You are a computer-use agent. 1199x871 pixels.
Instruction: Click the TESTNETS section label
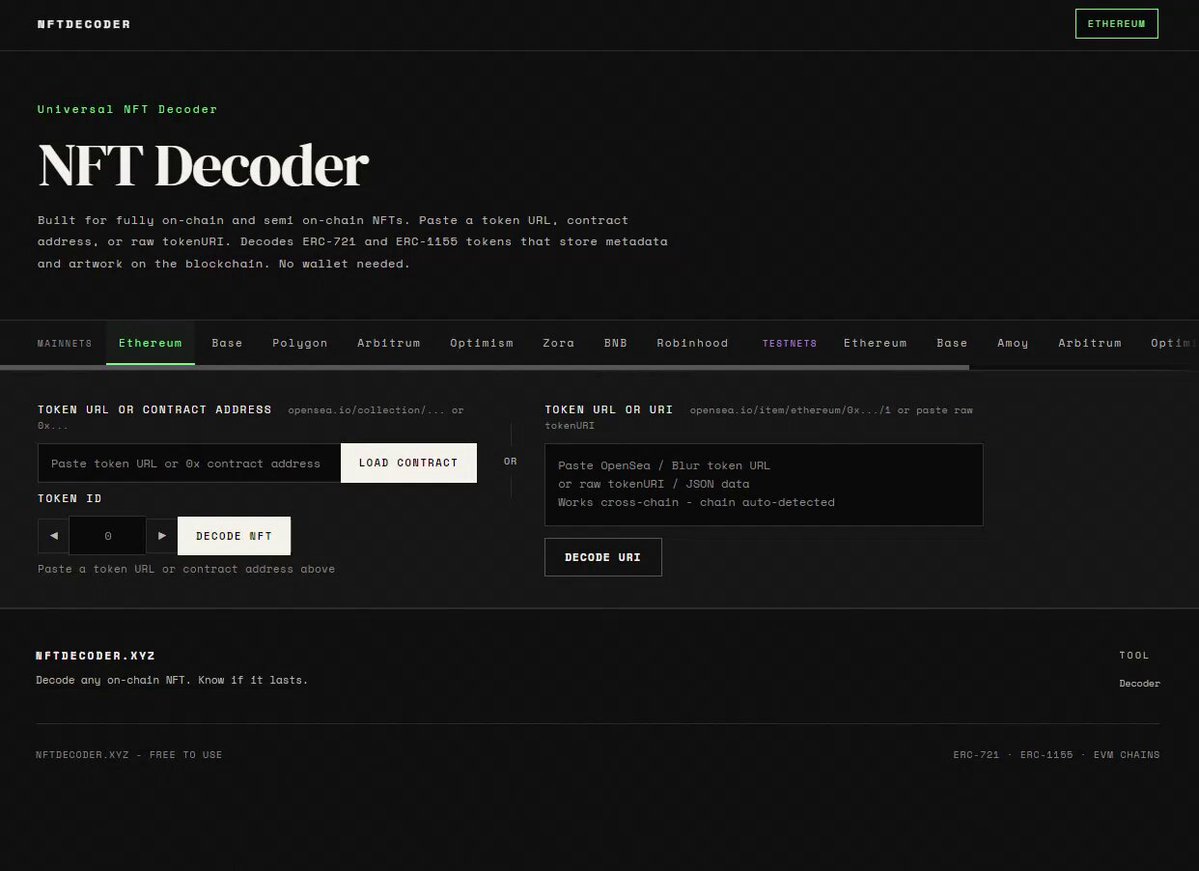[790, 343]
